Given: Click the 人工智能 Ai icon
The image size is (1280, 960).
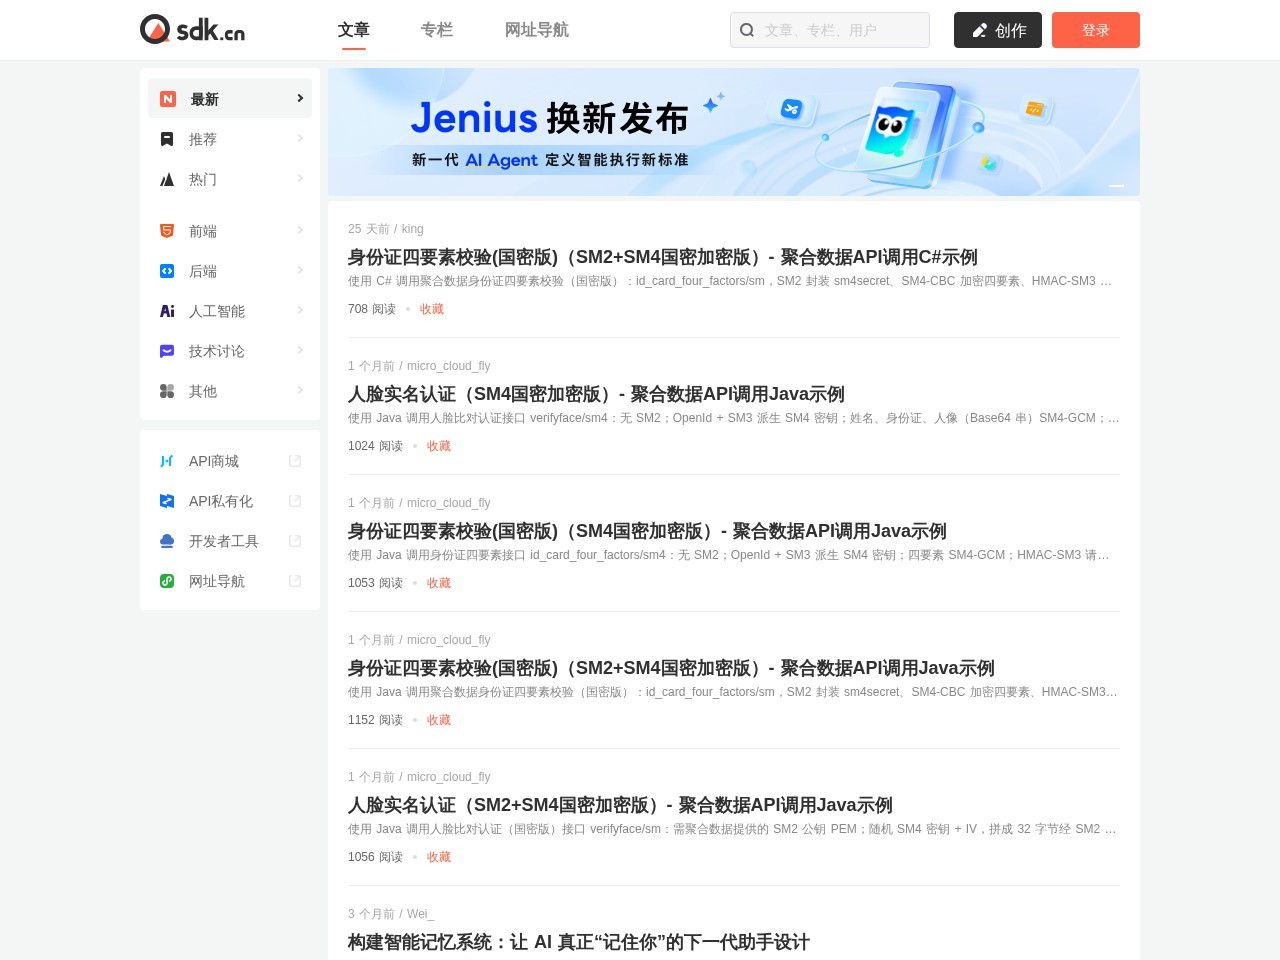Looking at the screenshot, I should 167,311.
